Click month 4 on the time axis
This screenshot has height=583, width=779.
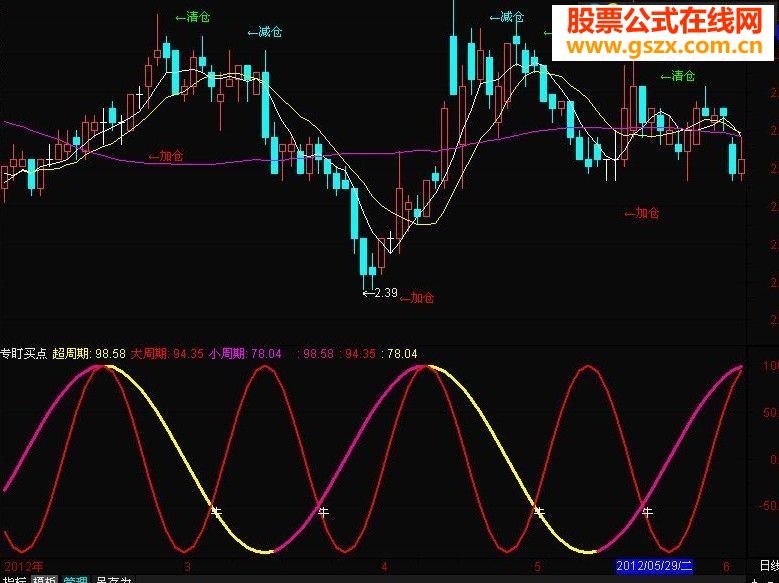[385, 566]
